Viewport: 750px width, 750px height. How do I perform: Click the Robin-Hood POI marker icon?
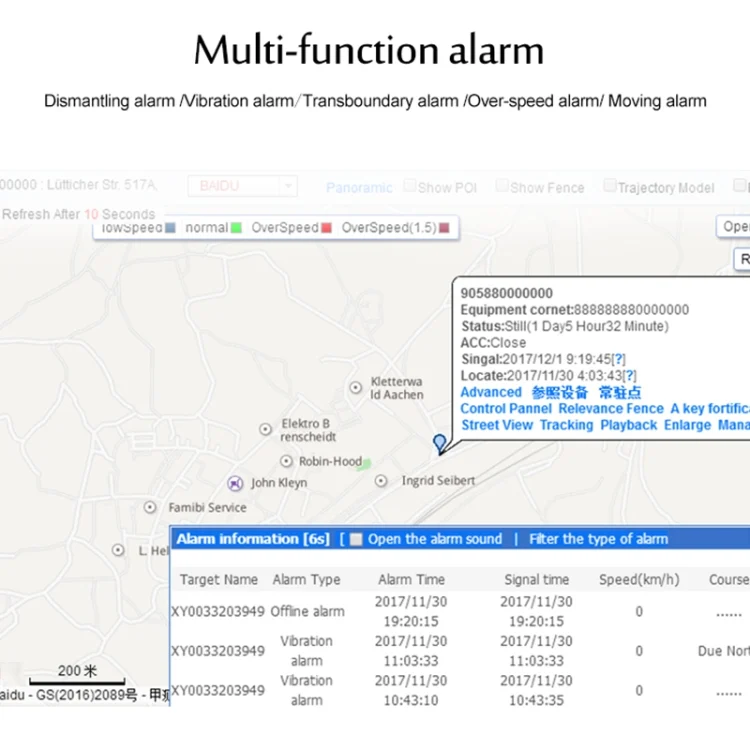[x=287, y=461]
